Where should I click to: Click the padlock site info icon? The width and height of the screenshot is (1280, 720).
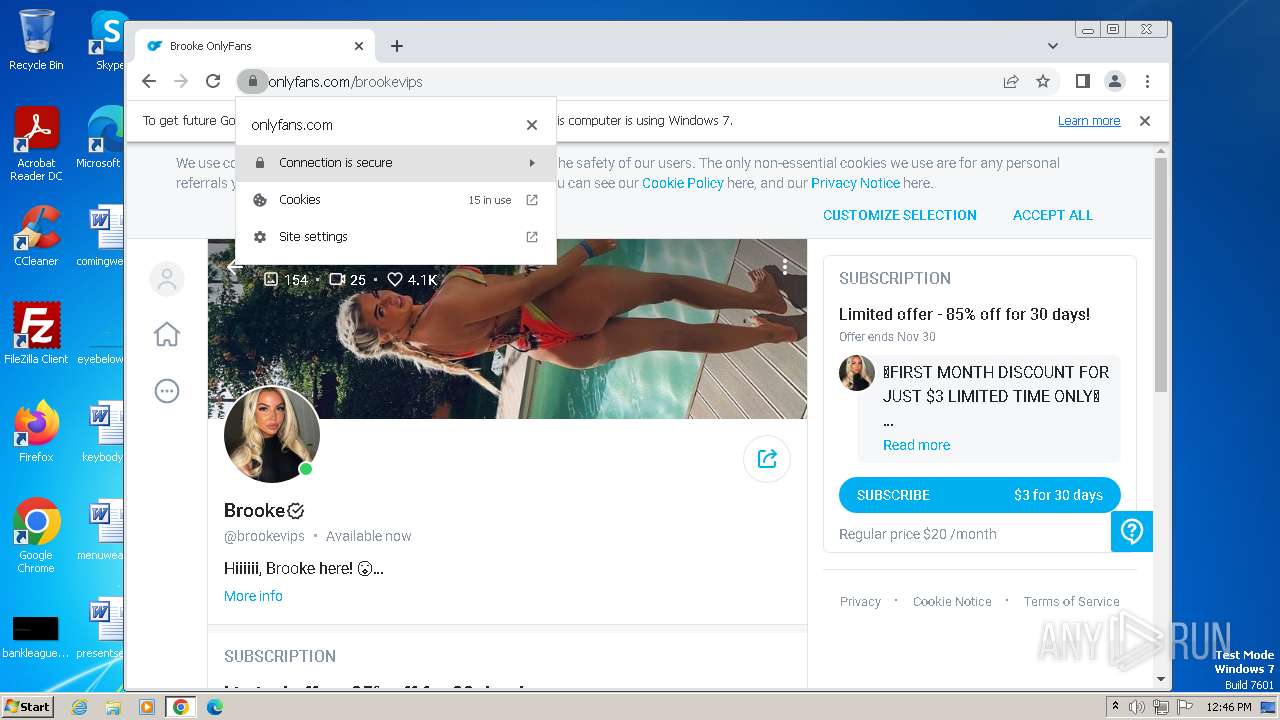[253, 81]
